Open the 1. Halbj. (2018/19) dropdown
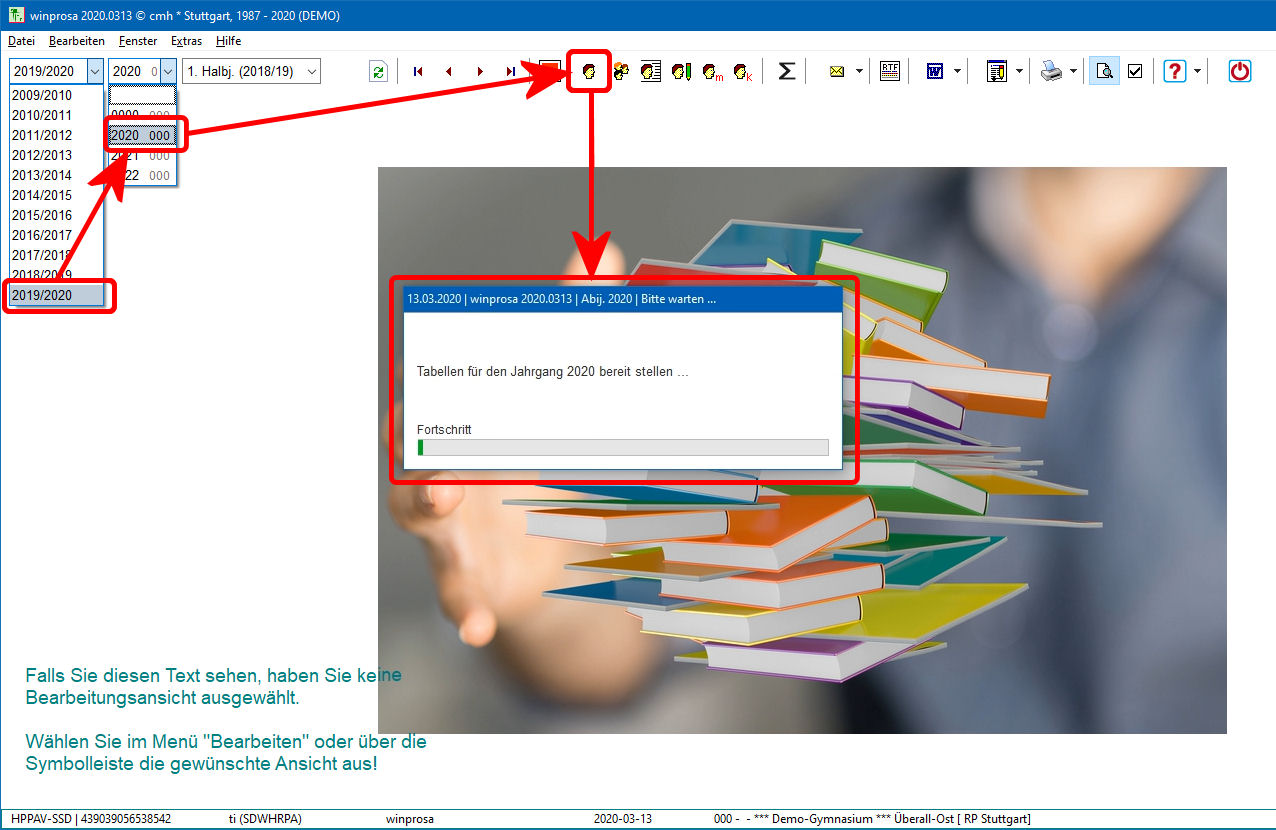This screenshot has width=1276, height=830. click(312, 71)
